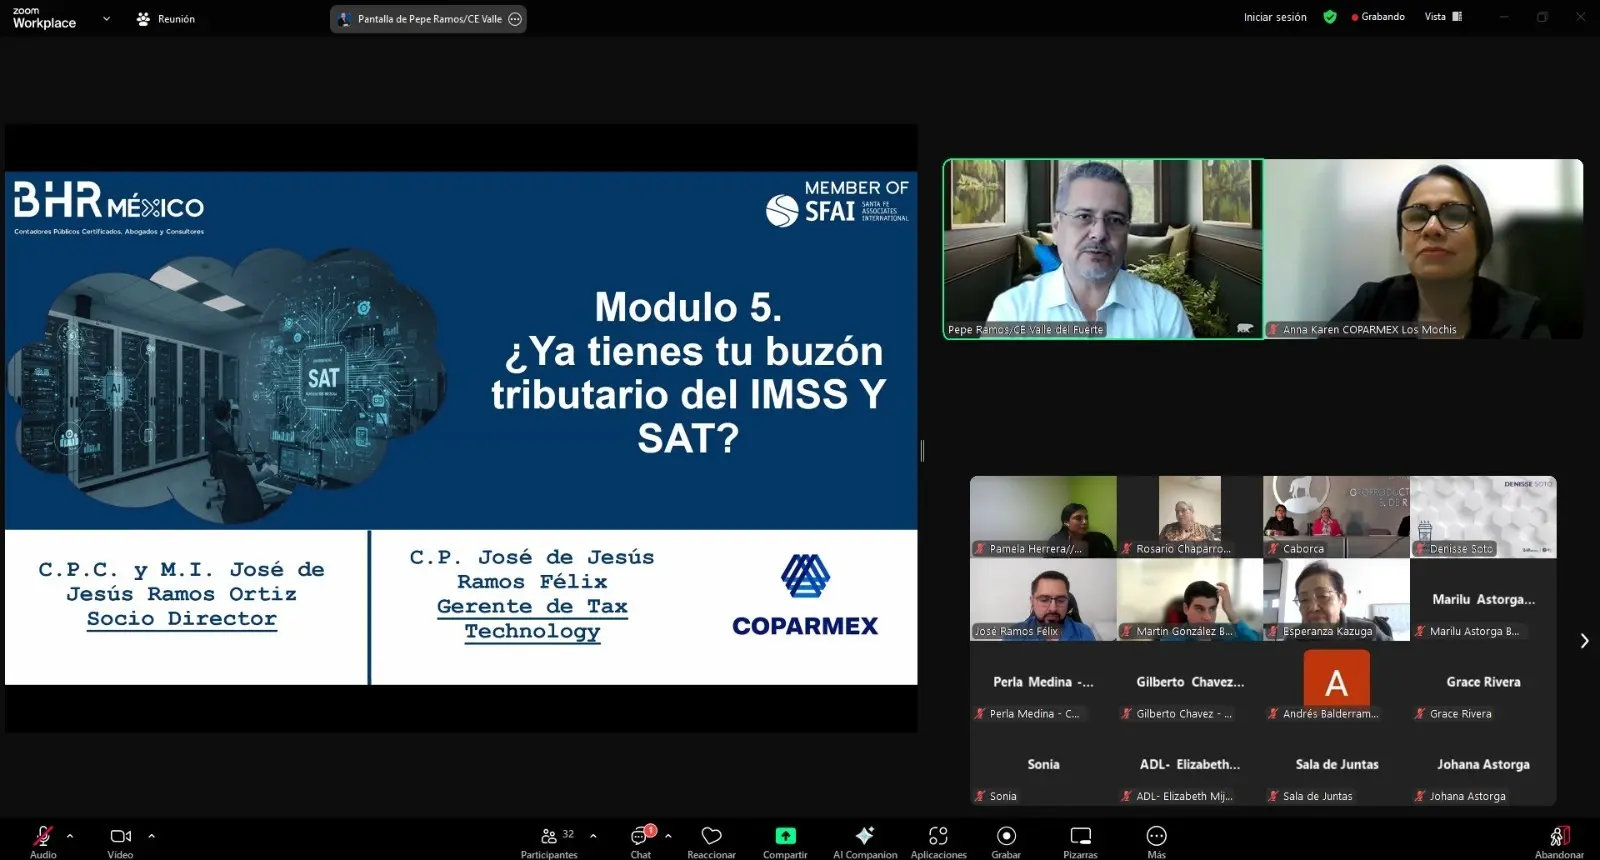
Task: Open the Más more options icon
Action: pyautogui.click(x=1157, y=835)
